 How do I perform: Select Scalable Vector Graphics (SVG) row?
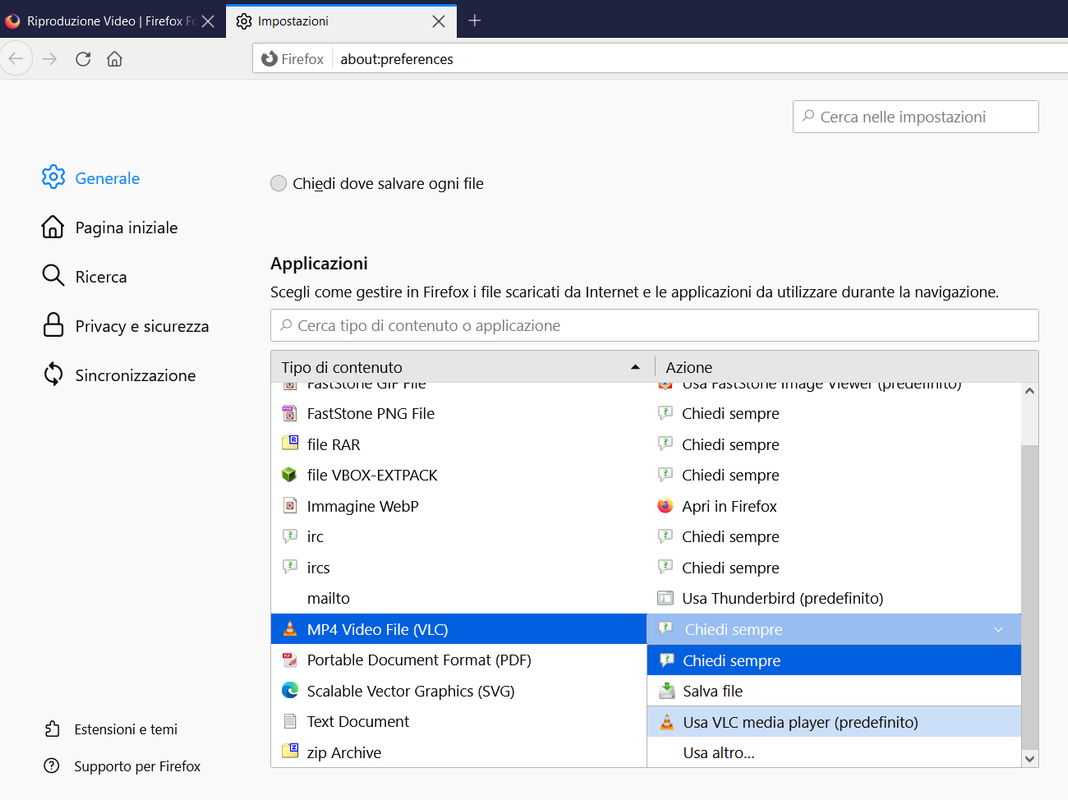pos(458,690)
